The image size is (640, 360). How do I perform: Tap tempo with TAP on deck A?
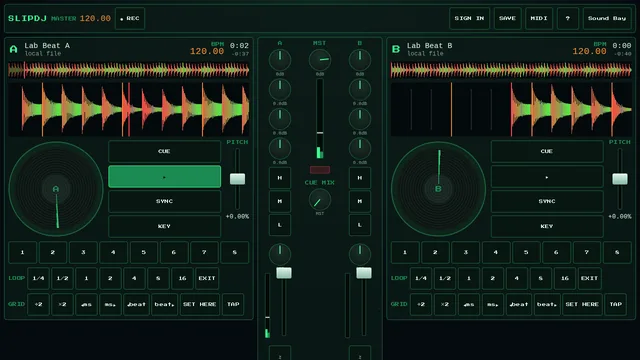(233, 304)
